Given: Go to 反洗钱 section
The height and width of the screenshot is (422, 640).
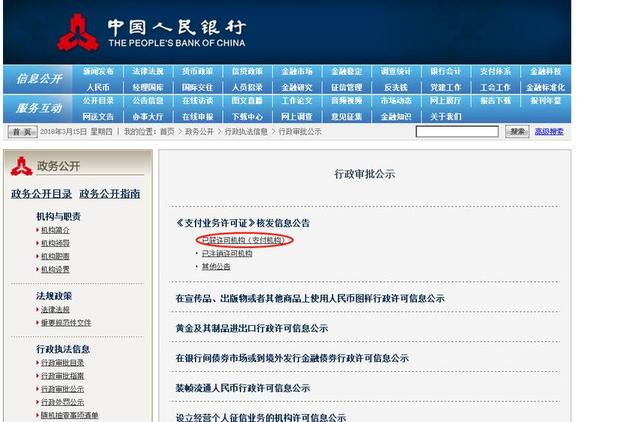Looking at the screenshot, I should pos(396,87).
